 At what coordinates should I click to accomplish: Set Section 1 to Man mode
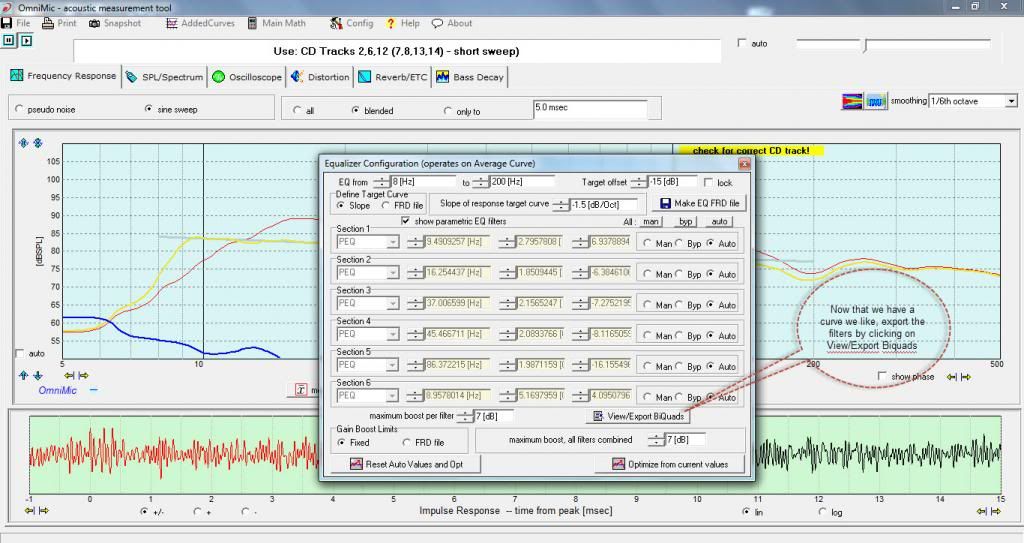(647, 243)
